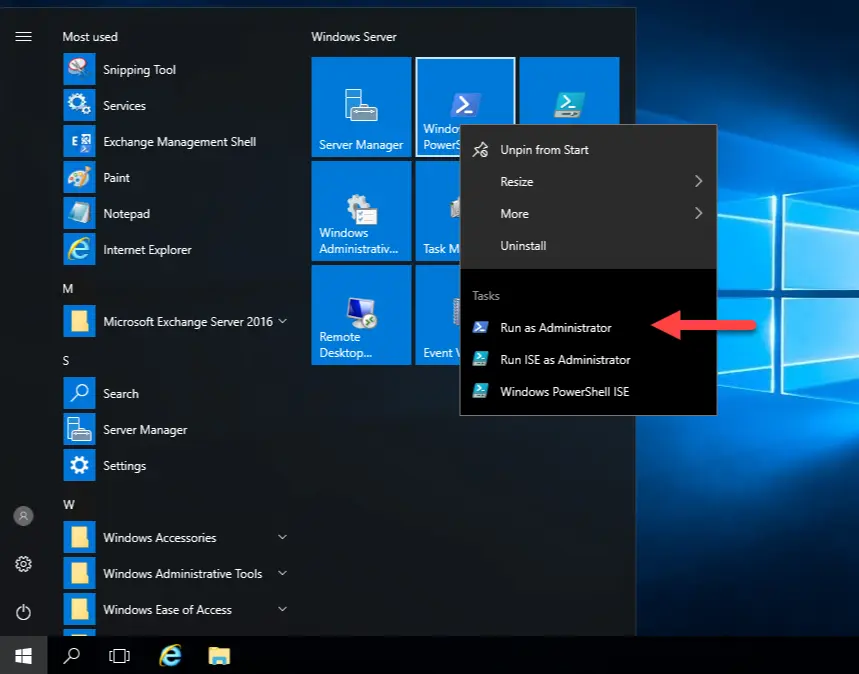Click the Power icon in Start sidebar
Image resolution: width=859 pixels, height=674 pixels.
pos(23,612)
